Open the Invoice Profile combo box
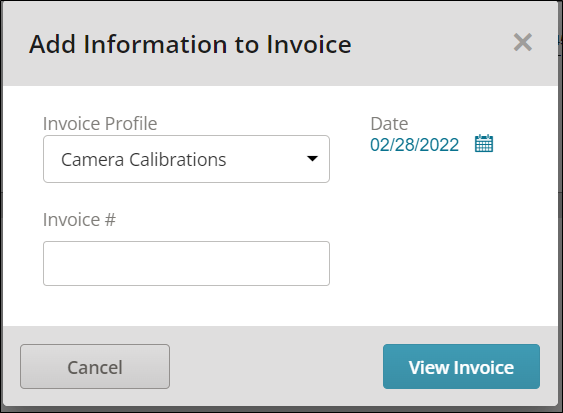This screenshot has width=563, height=413. (186, 159)
